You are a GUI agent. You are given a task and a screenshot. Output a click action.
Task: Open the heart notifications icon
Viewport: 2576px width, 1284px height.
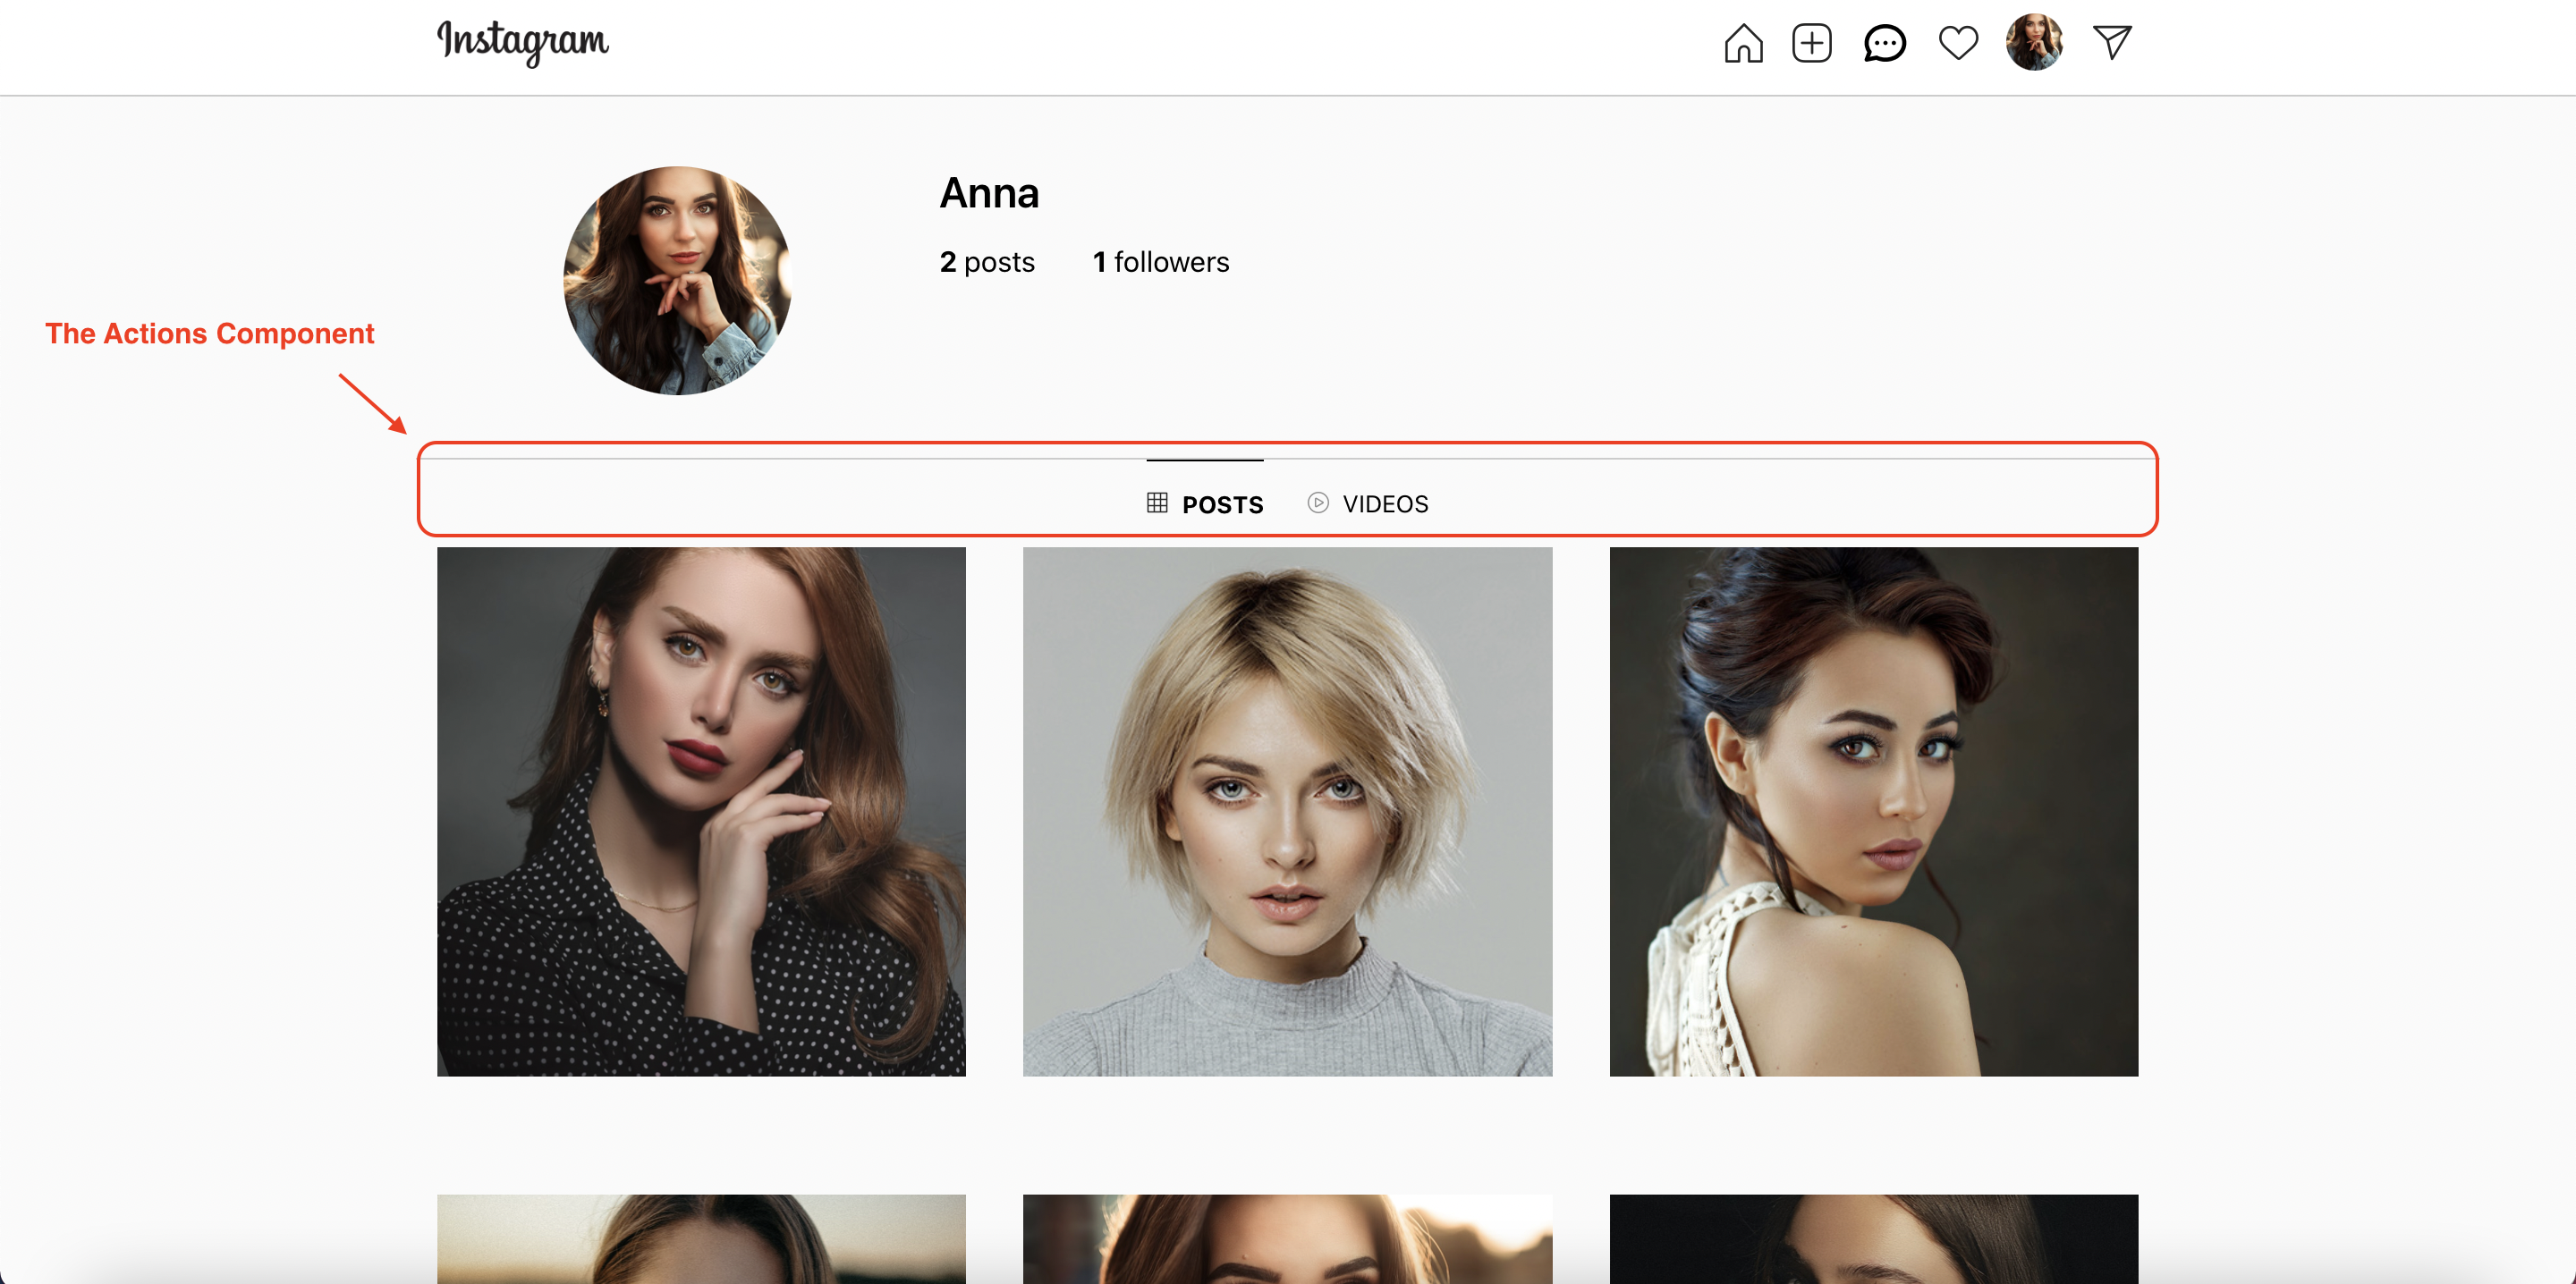(x=1958, y=43)
